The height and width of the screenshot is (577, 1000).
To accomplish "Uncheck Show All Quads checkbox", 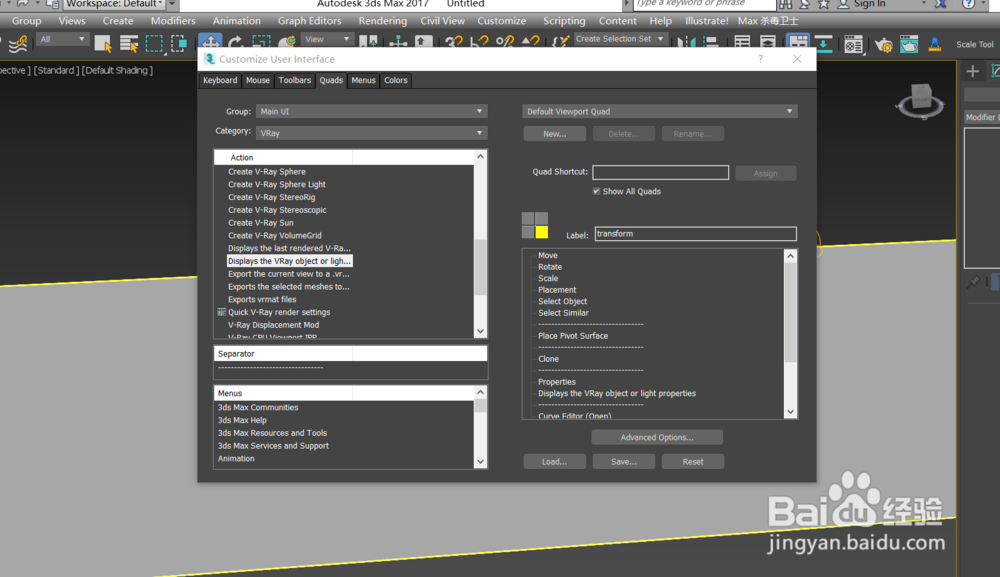I will click(x=596, y=191).
